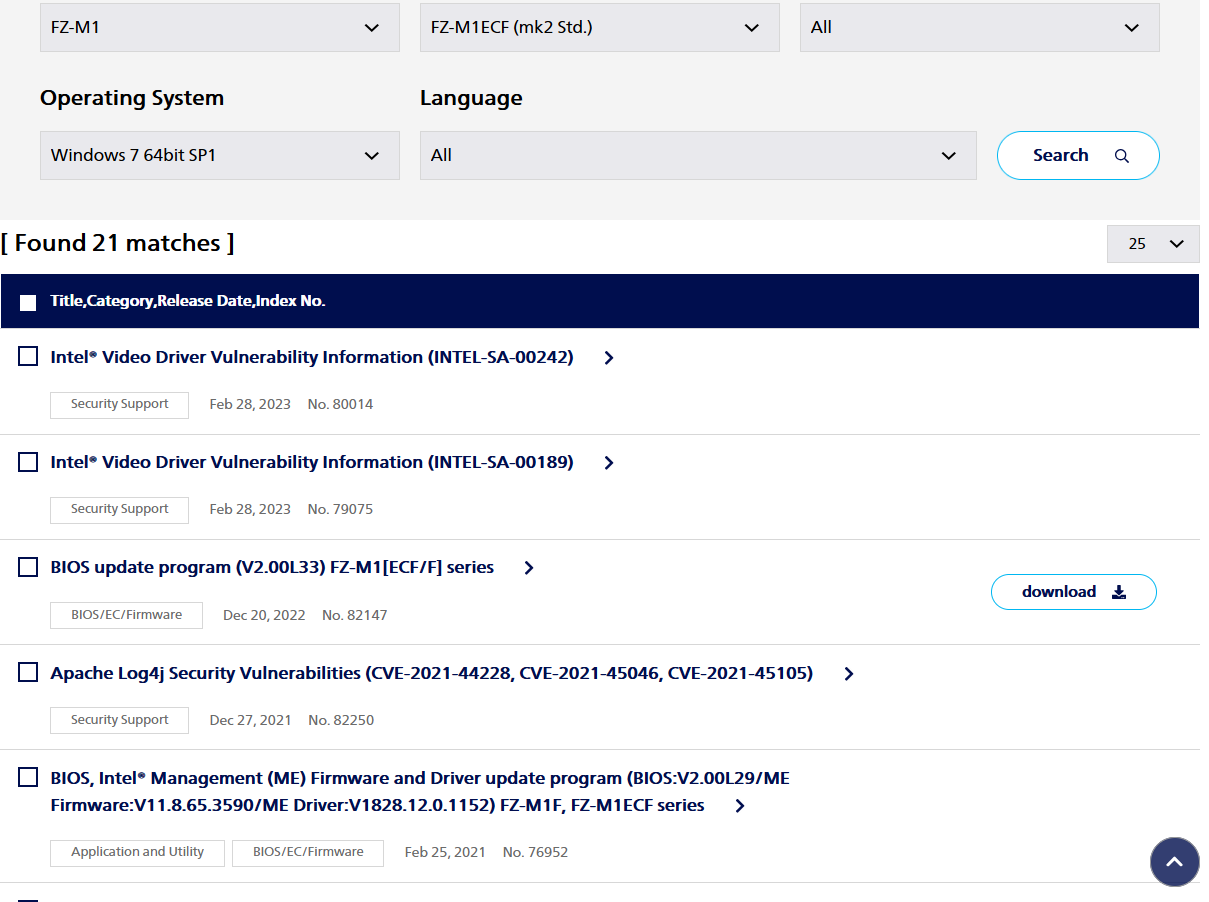The image size is (1209, 902).
Task: Open BIOS update program (V2.00L33) link
Action: [272, 567]
